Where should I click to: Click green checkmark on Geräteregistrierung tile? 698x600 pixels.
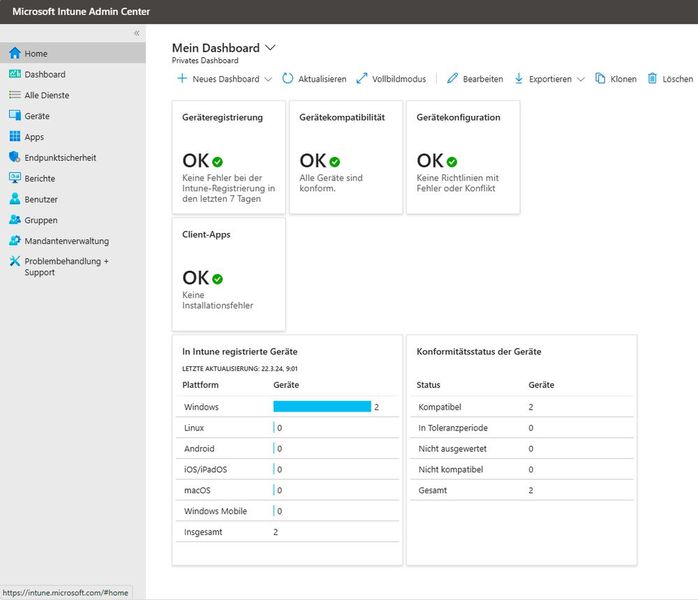[x=217, y=162]
